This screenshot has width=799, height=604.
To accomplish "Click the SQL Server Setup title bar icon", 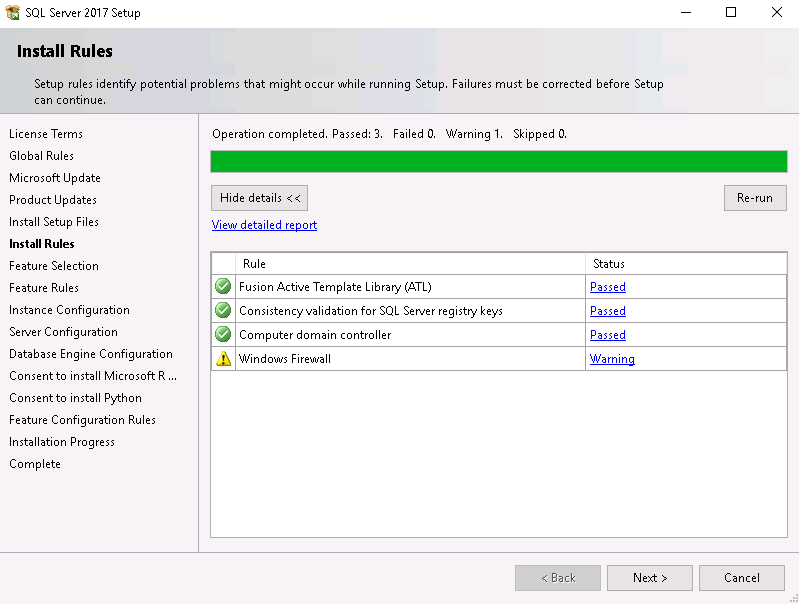I will tap(12, 12).
